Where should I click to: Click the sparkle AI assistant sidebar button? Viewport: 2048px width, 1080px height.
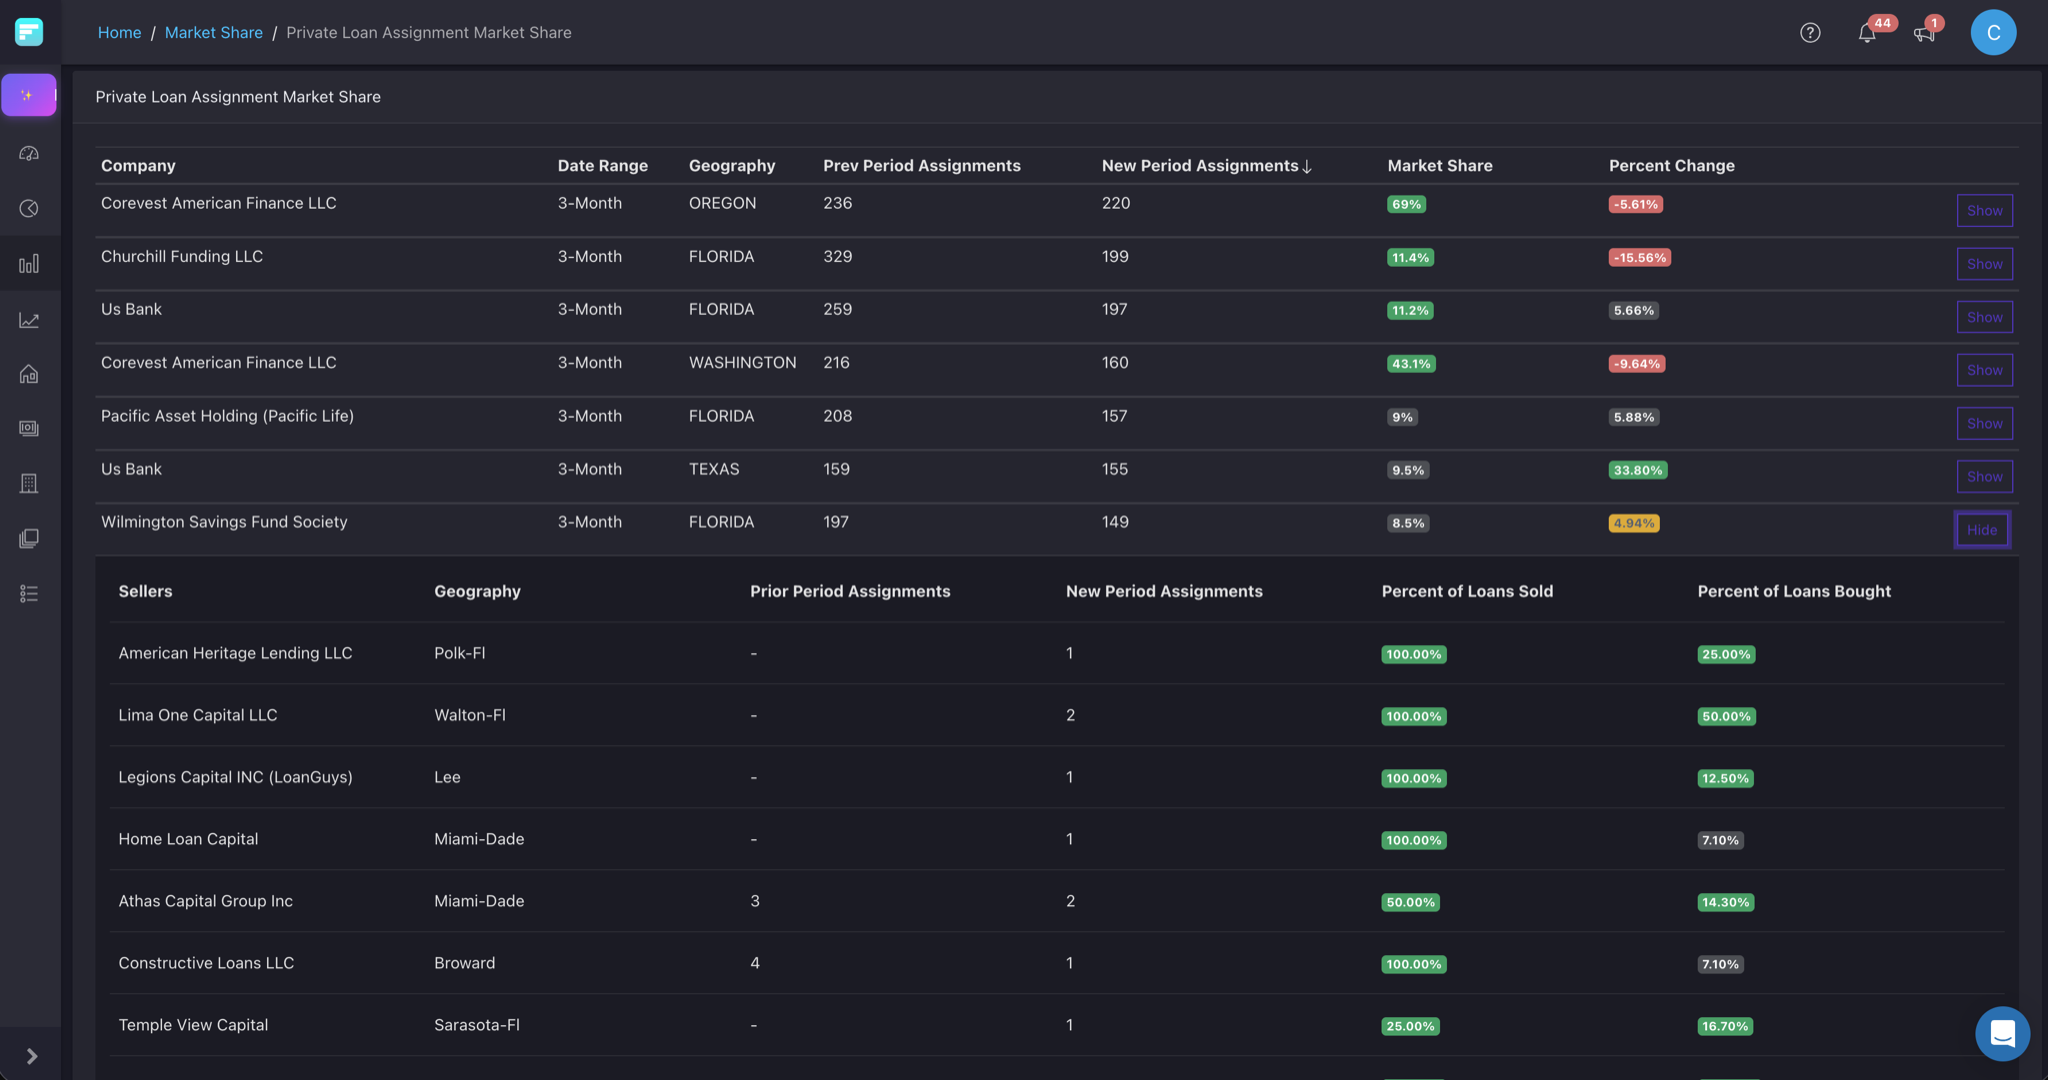[x=28, y=95]
